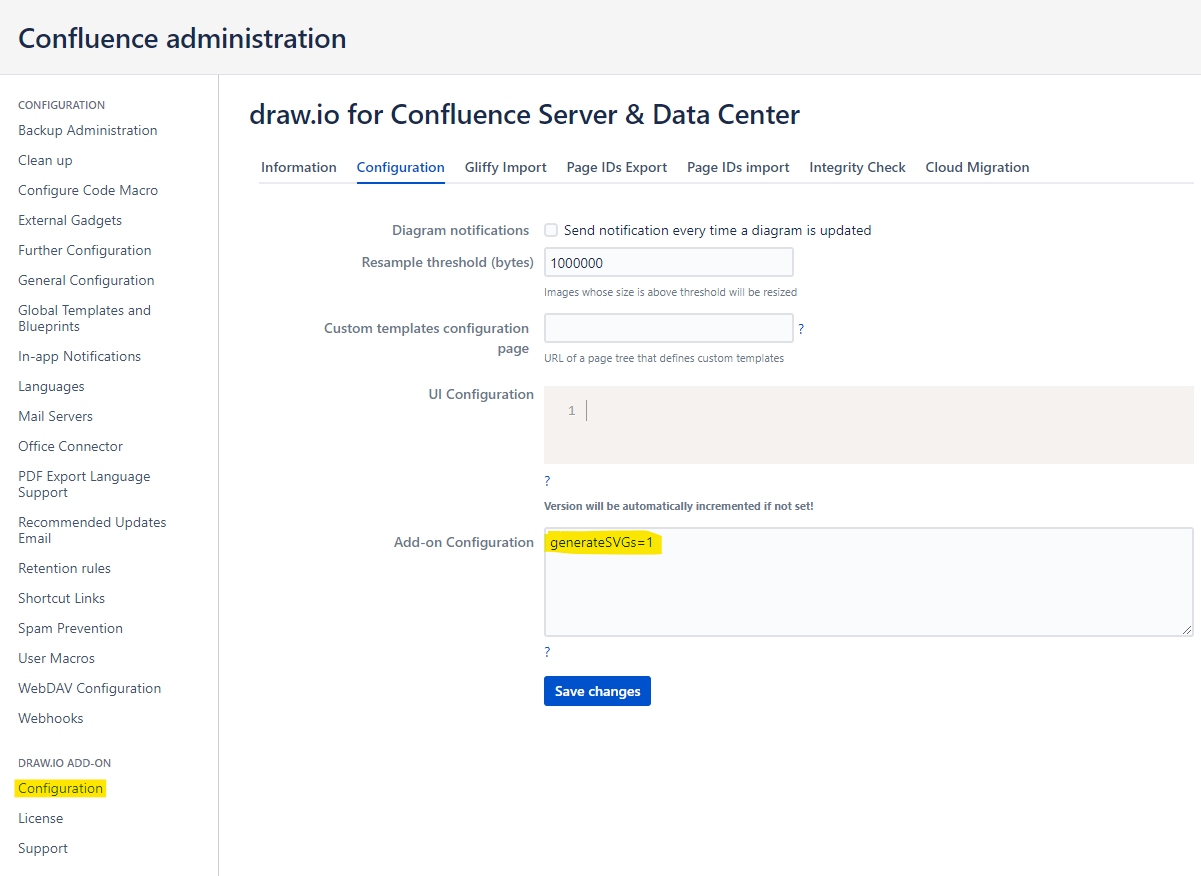Click help icon beside Custom templates field
The height and width of the screenshot is (876, 1201).
801,329
